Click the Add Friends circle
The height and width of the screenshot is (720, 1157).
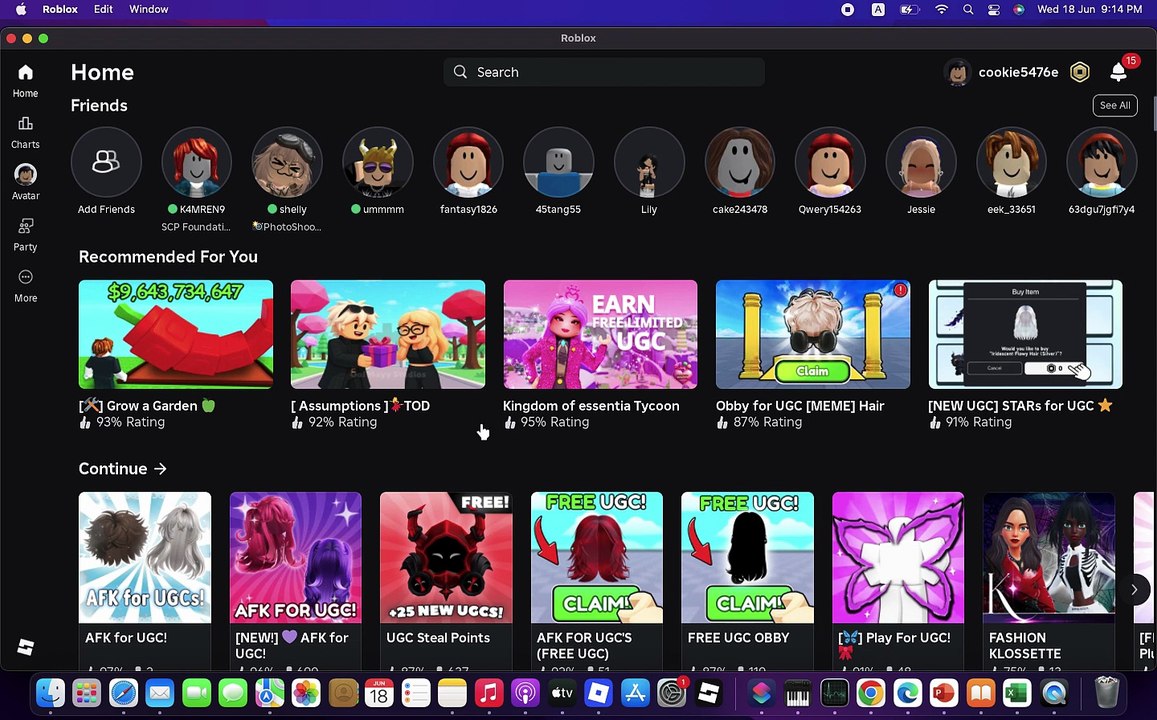(x=106, y=162)
